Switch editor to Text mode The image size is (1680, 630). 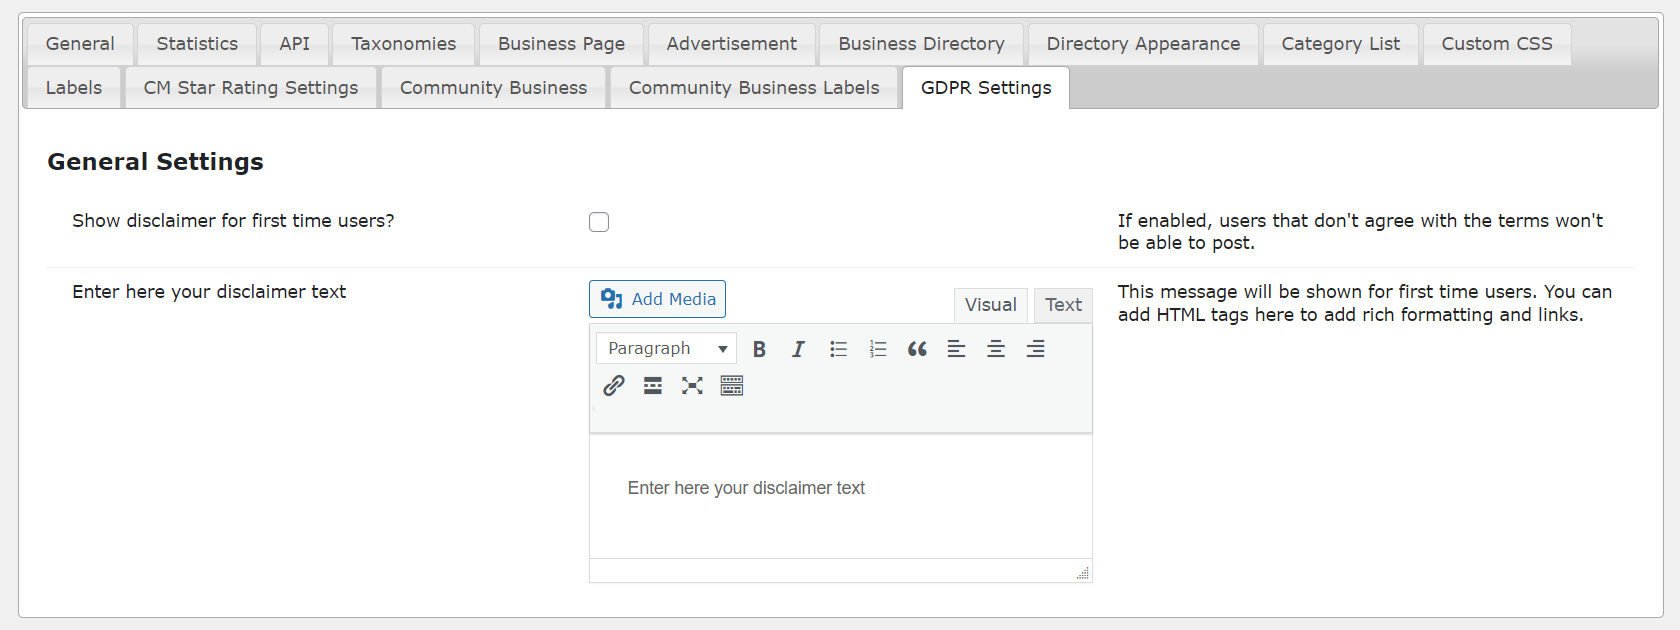tap(1063, 305)
